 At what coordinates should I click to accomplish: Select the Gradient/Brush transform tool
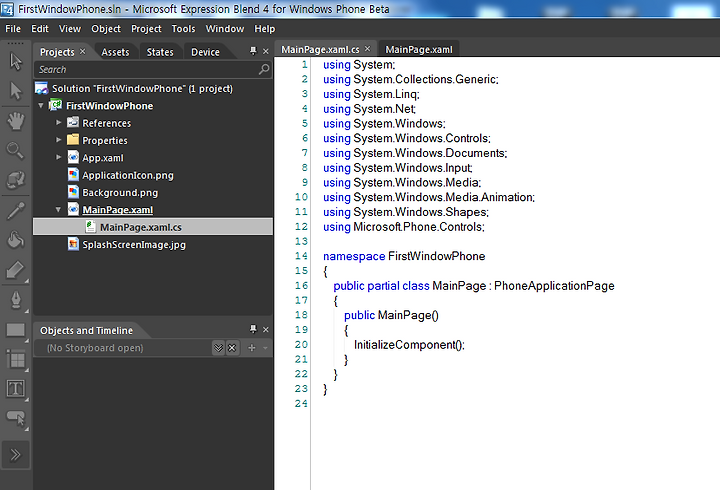16,270
